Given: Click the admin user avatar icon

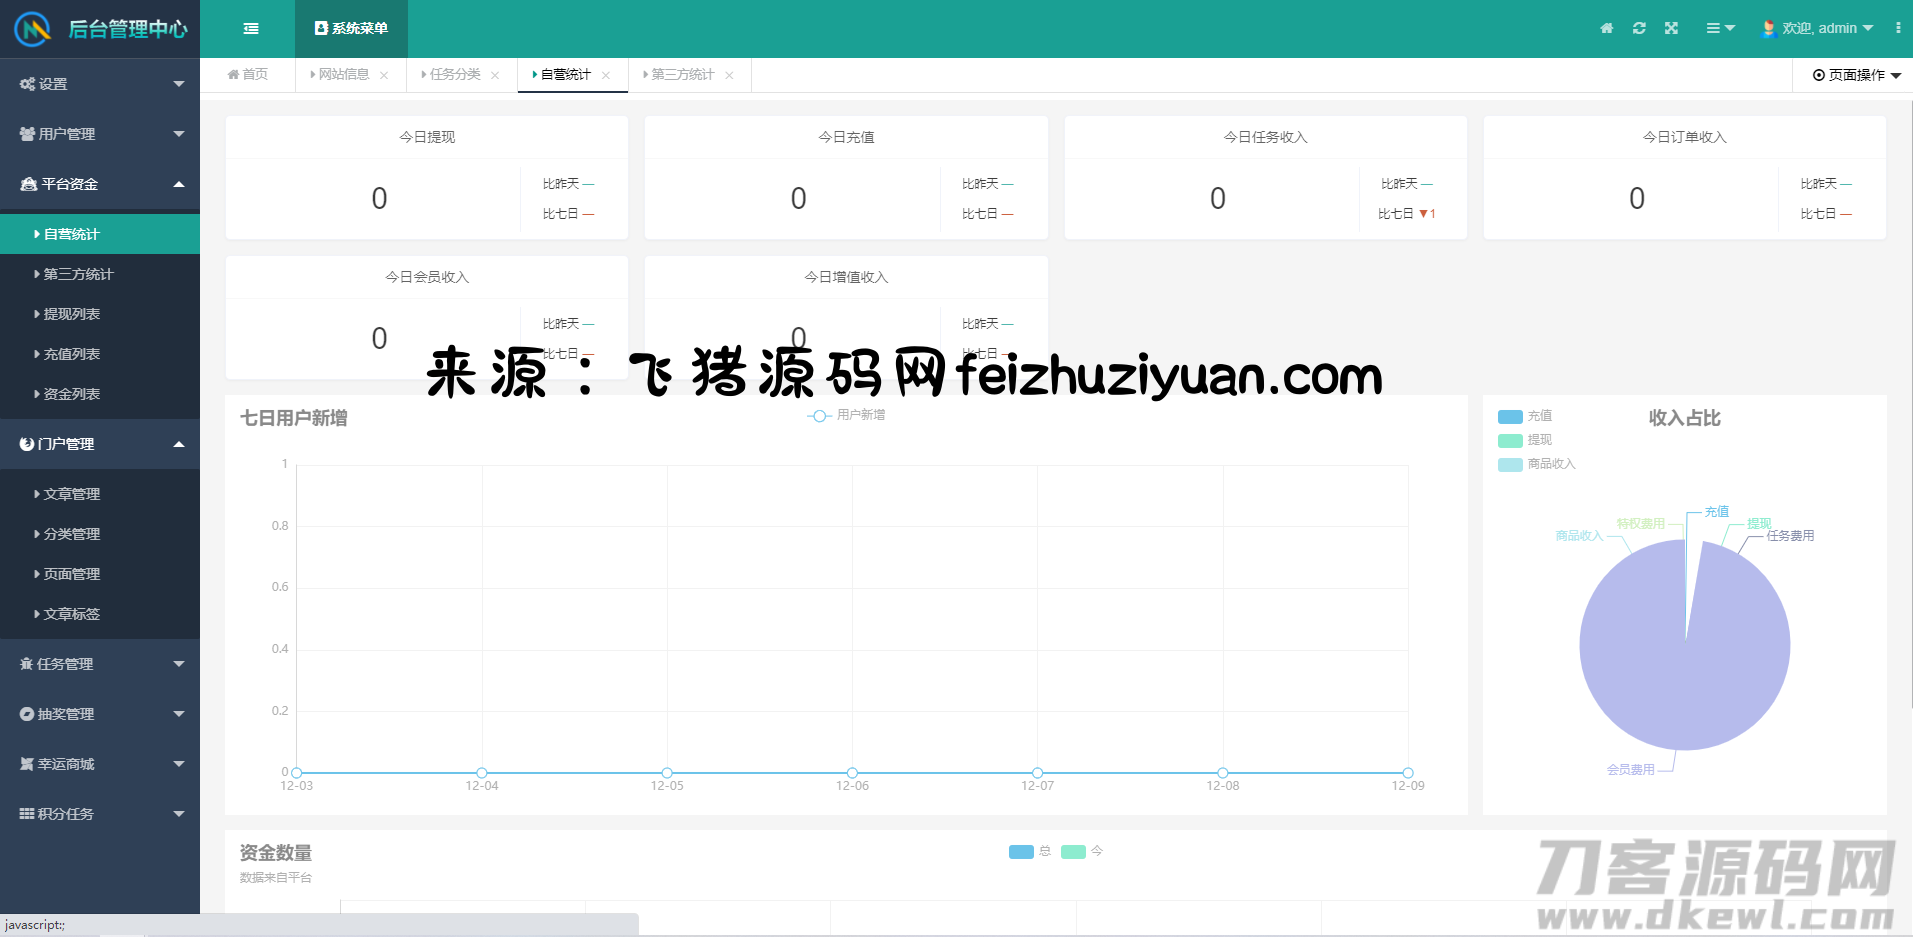Looking at the screenshot, I should coord(1768,28).
